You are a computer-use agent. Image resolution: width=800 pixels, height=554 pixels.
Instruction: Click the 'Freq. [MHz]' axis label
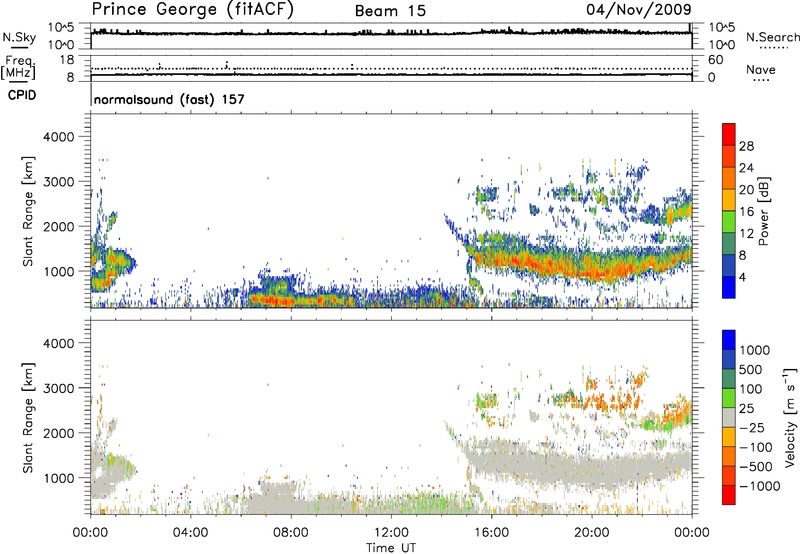click(x=18, y=68)
